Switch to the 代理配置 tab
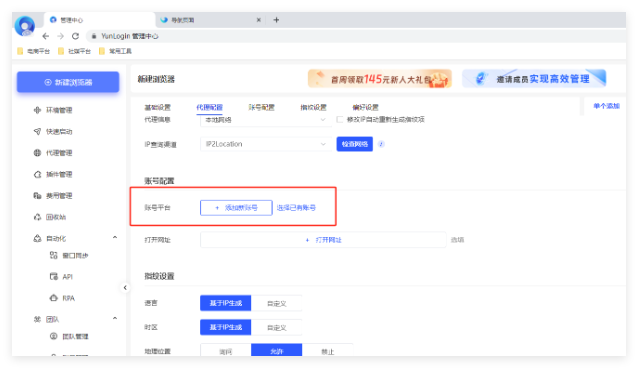The height and width of the screenshot is (368, 638). coord(210,107)
